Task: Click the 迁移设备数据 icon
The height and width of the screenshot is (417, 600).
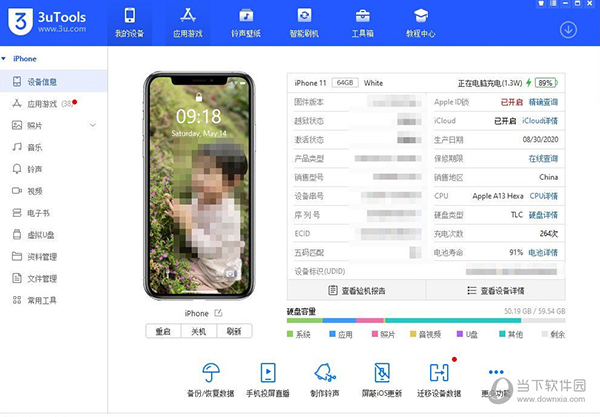Action: (x=439, y=372)
